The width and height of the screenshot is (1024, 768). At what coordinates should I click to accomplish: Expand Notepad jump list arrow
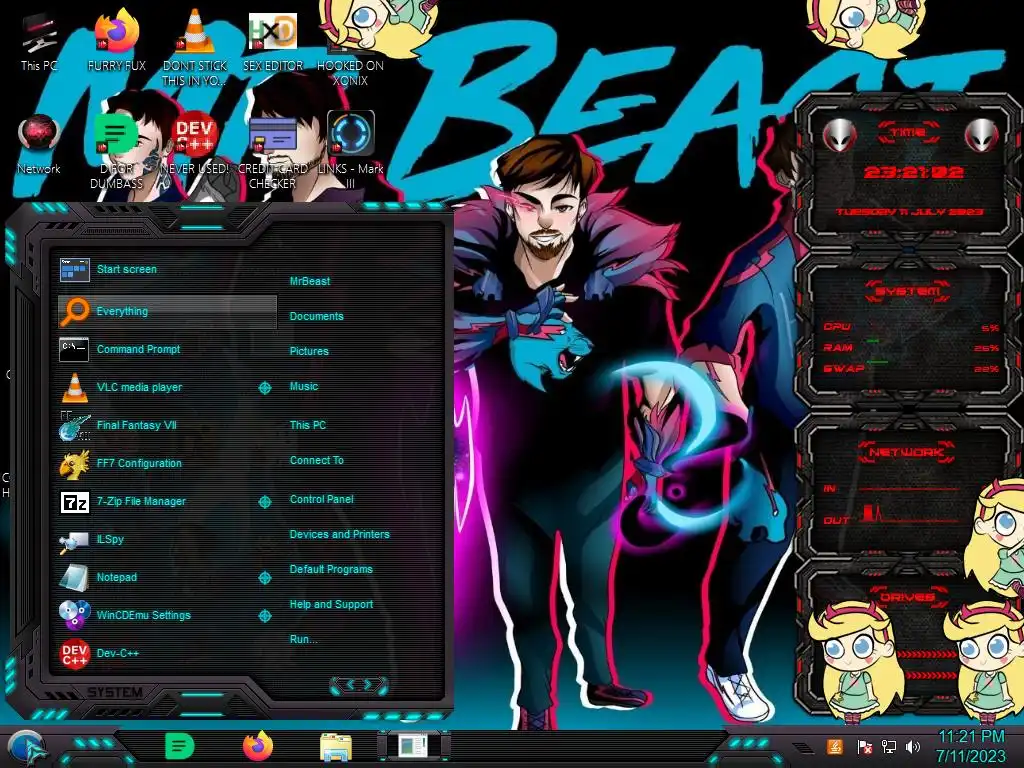click(x=264, y=578)
